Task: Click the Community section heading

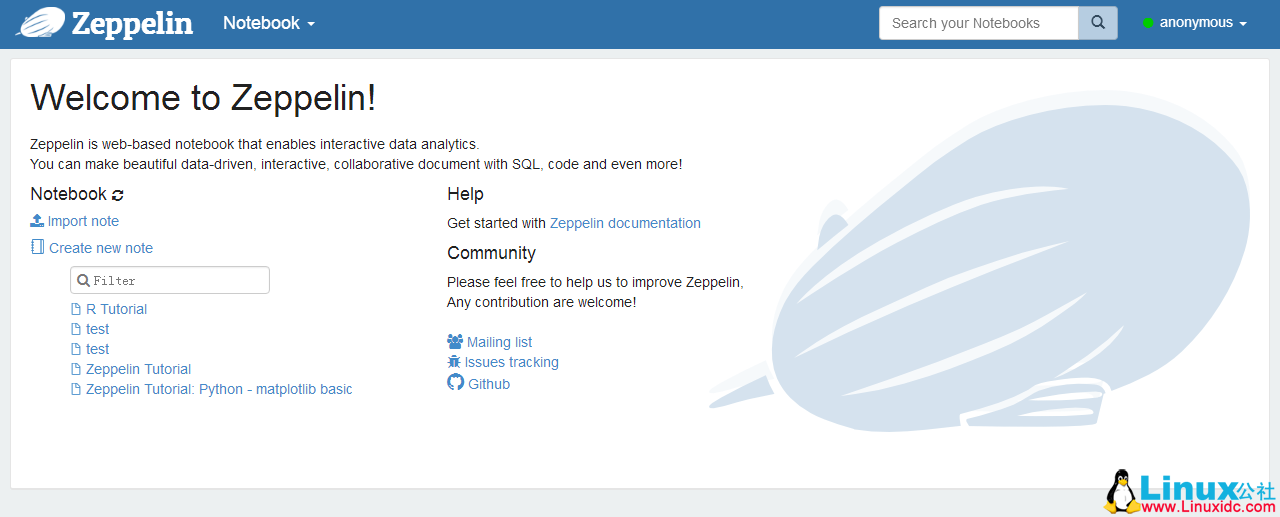Action: pyautogui.click(x=491, y=253)
